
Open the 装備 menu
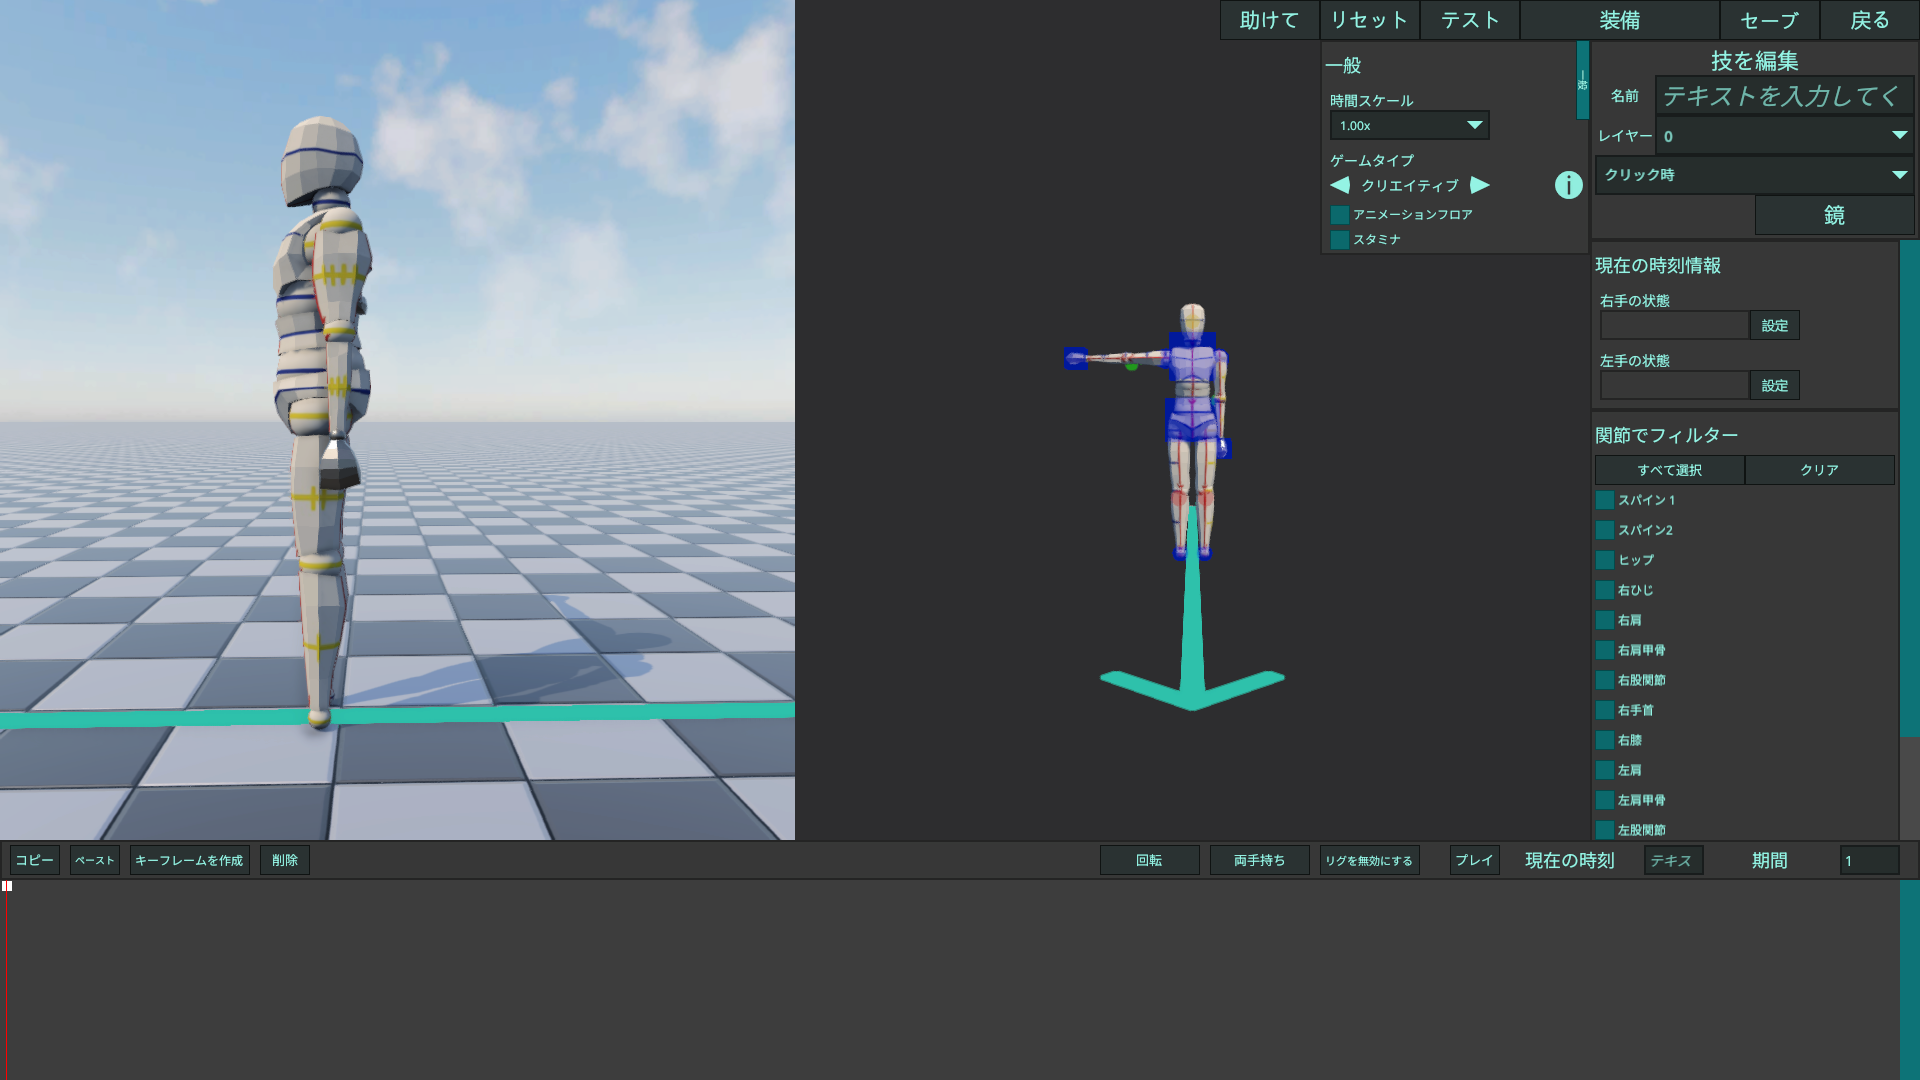point(1619,20)
